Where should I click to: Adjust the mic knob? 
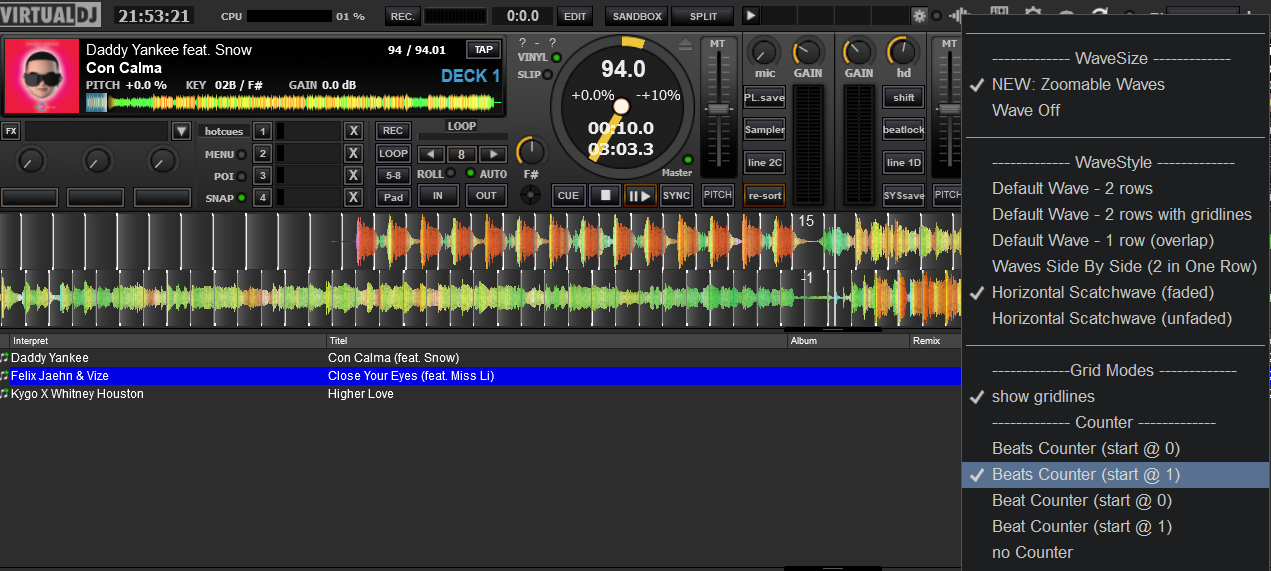764,52
